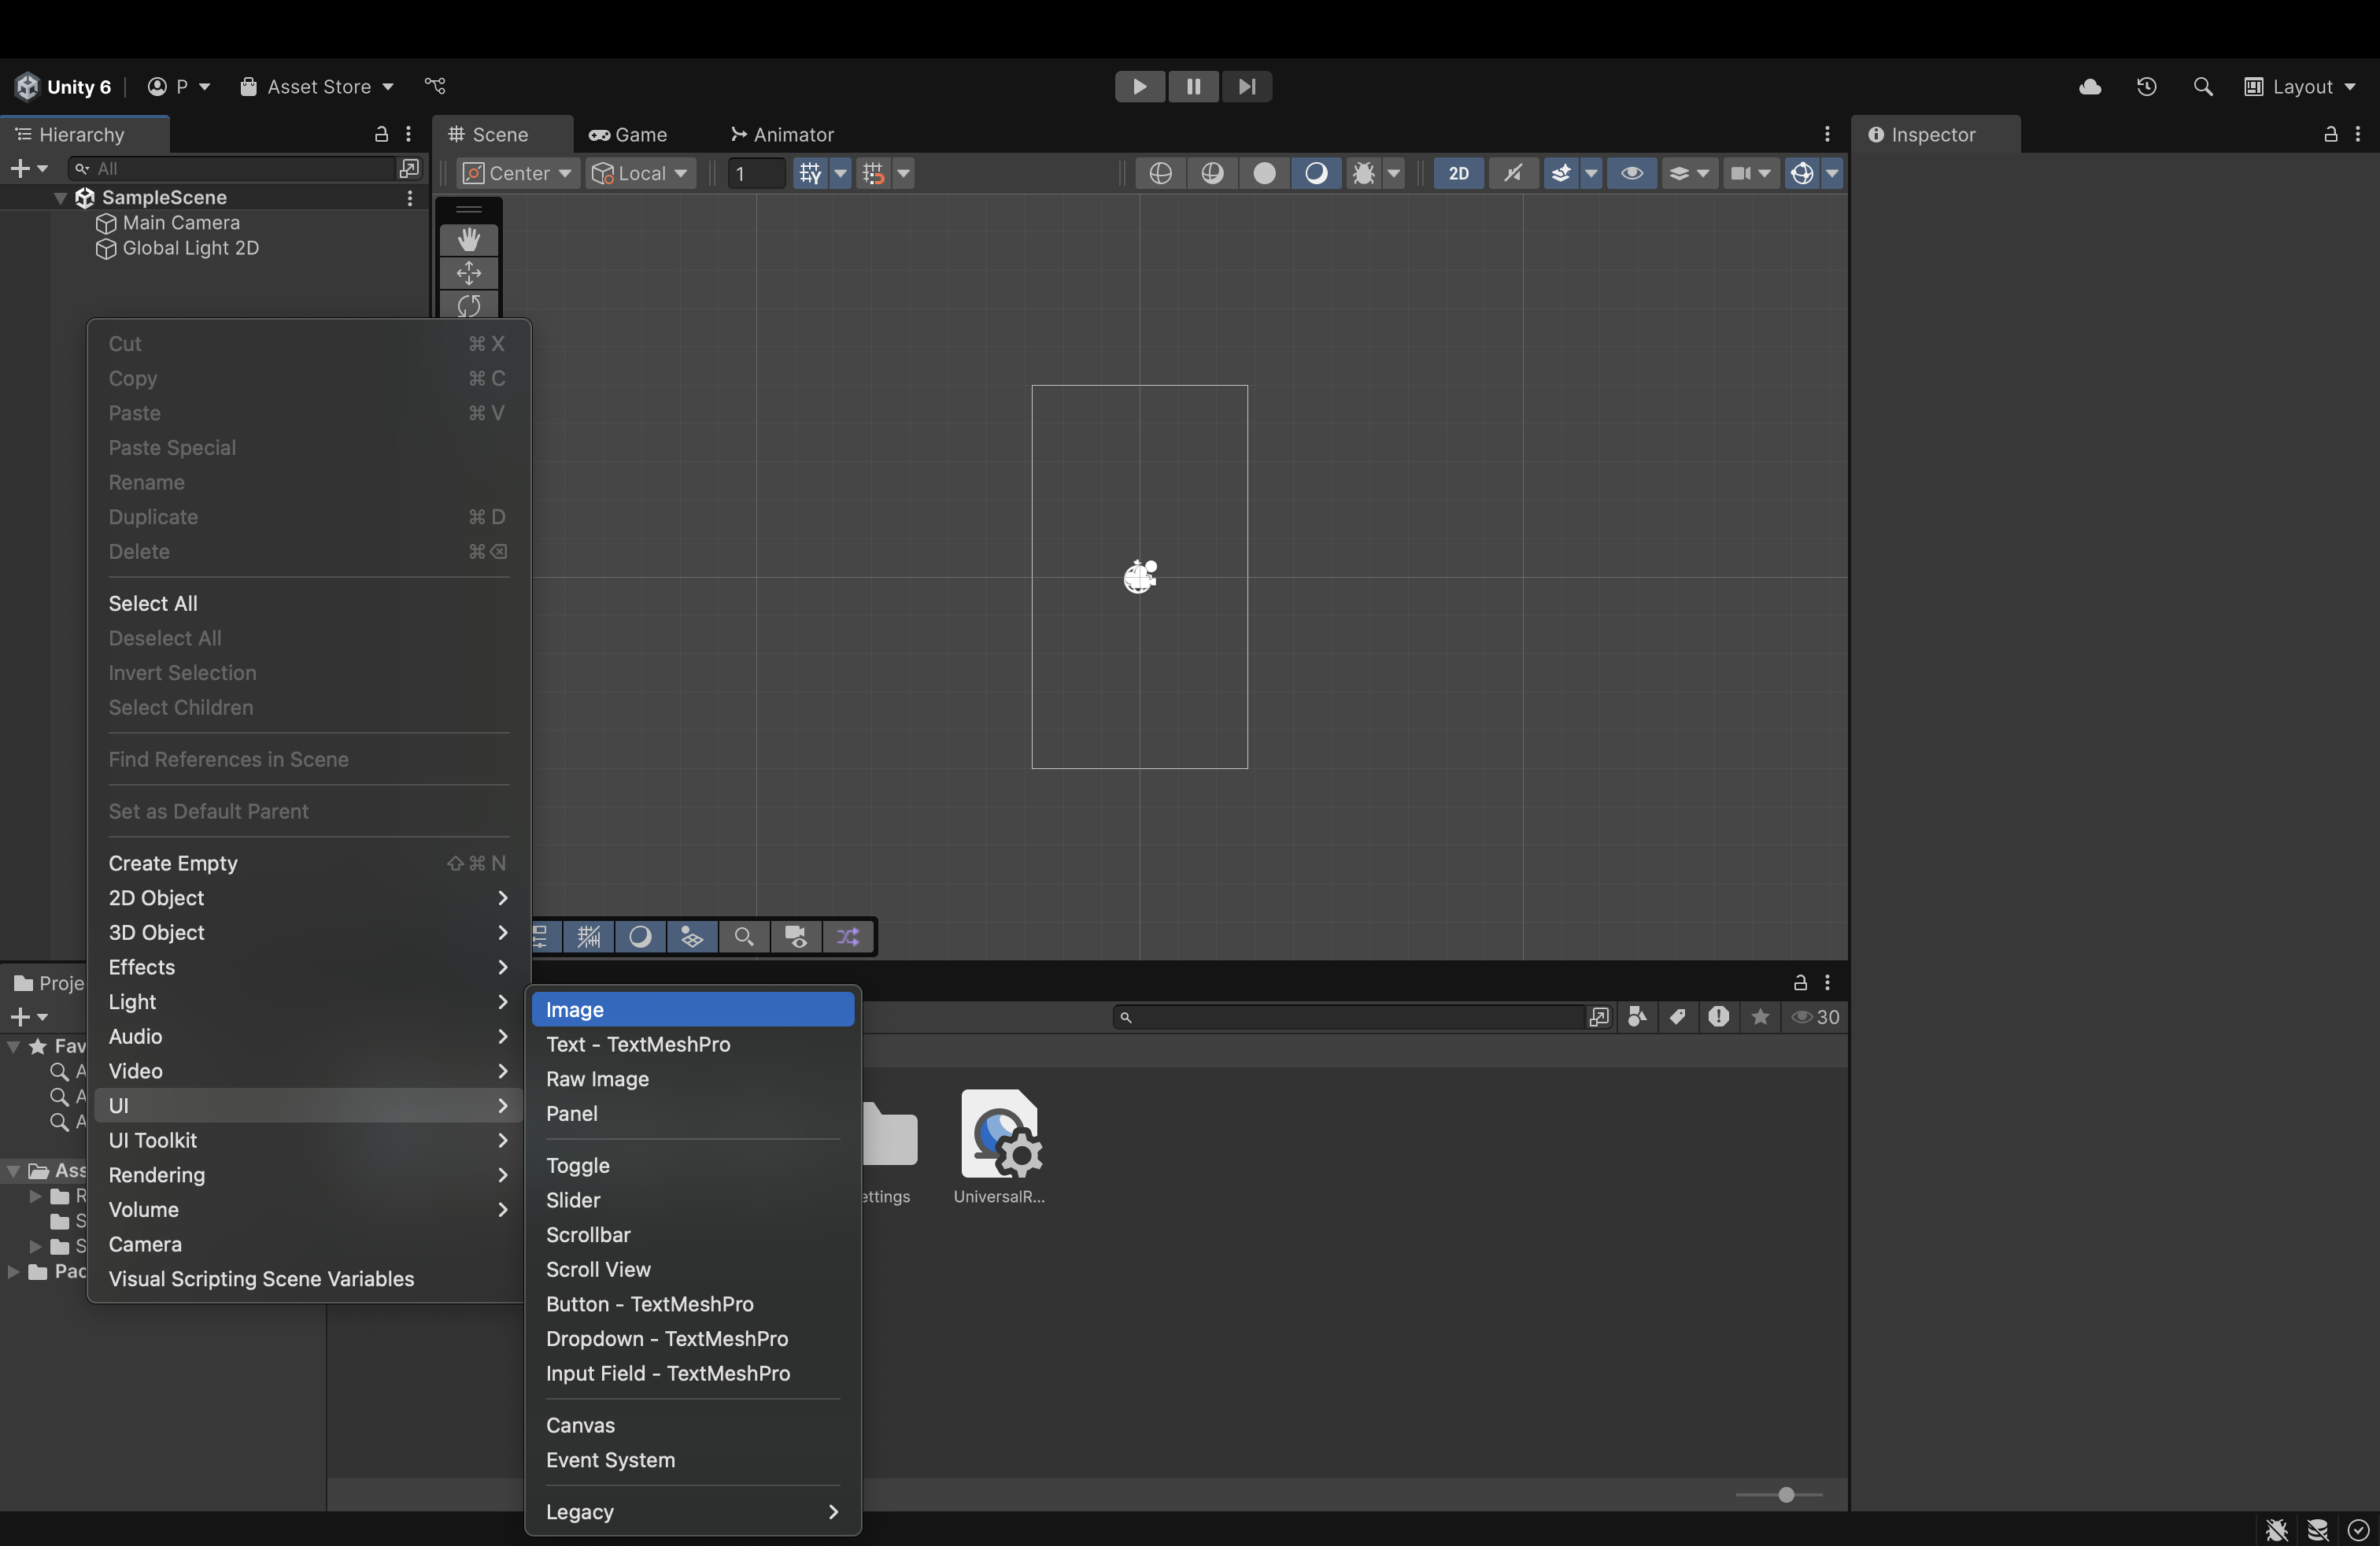Select the Move tool in Scene
Viewport: 2380px width, 1546px height.
click(468, 273)
